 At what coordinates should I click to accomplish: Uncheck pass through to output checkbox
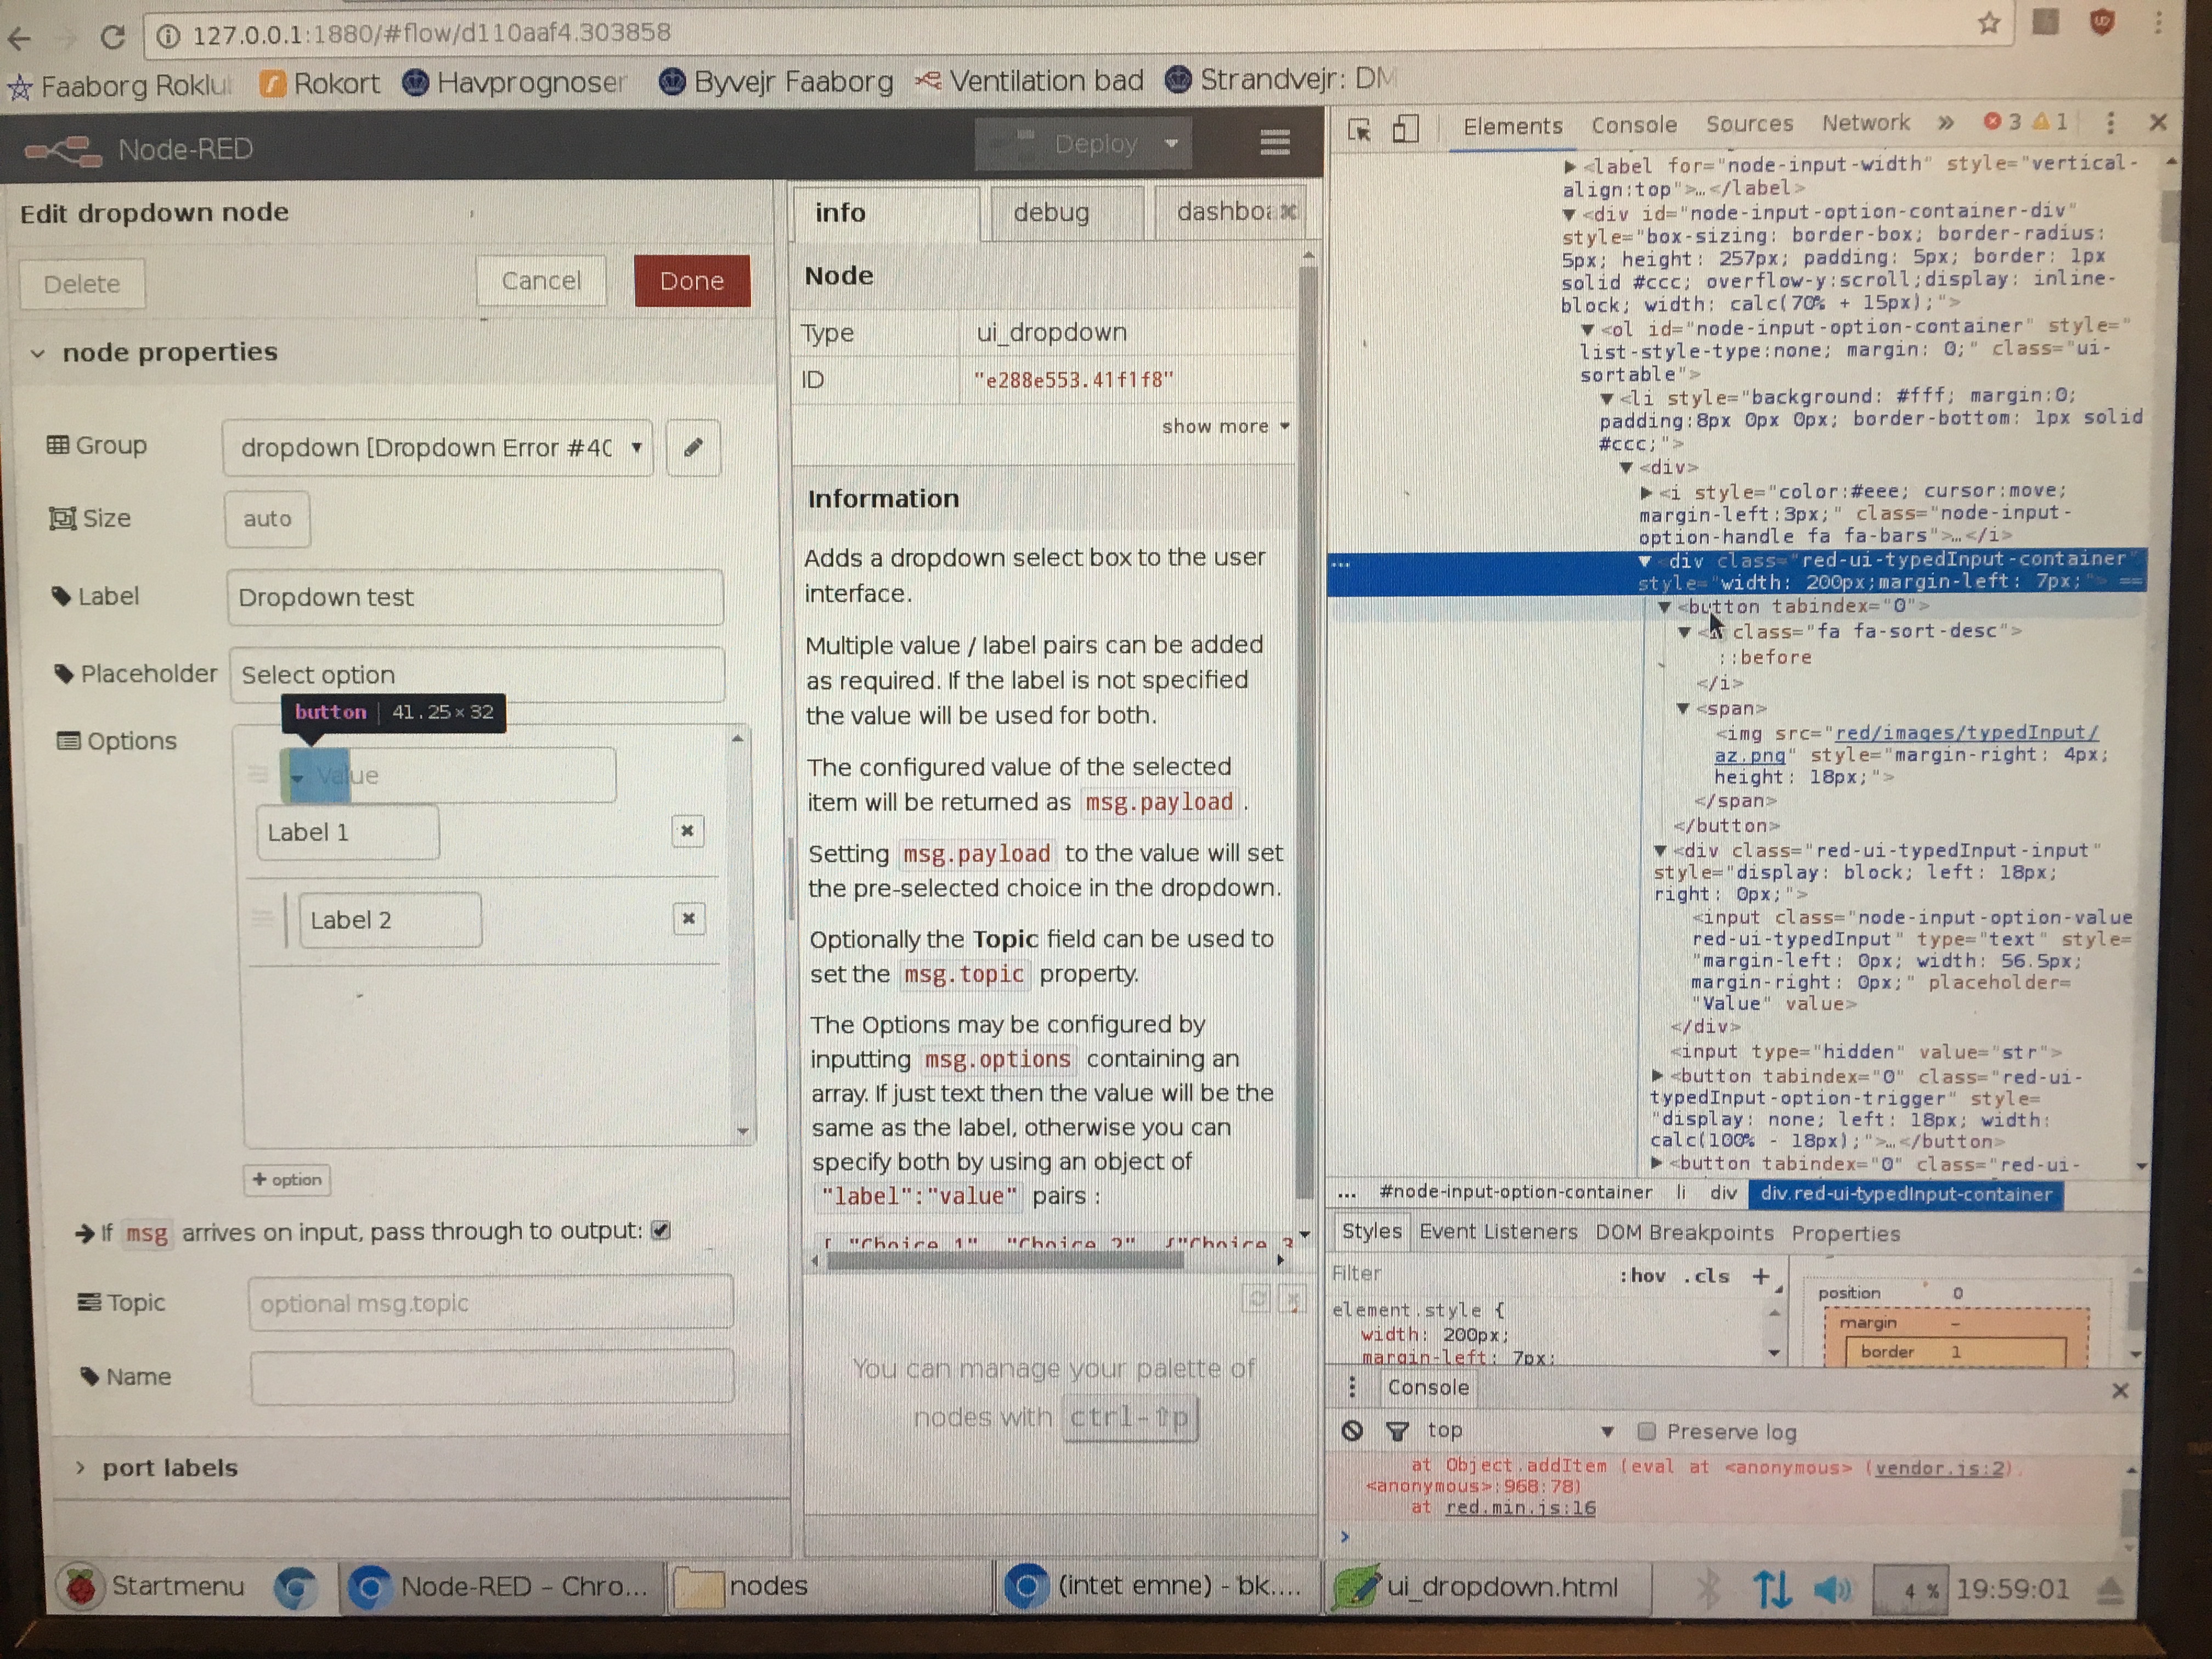[x=661, y=1231]
